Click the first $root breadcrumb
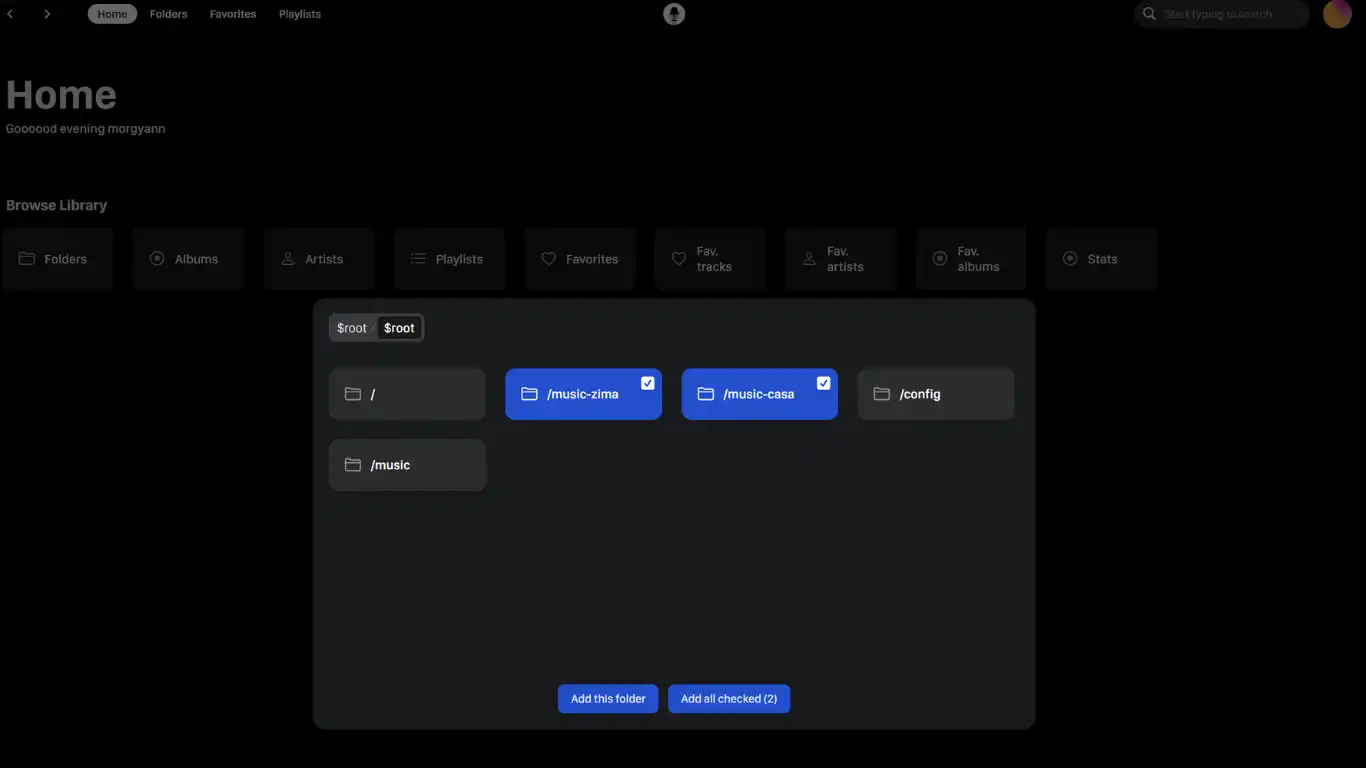The width and height of the screenshot is (1366, 768). point(351,328)
